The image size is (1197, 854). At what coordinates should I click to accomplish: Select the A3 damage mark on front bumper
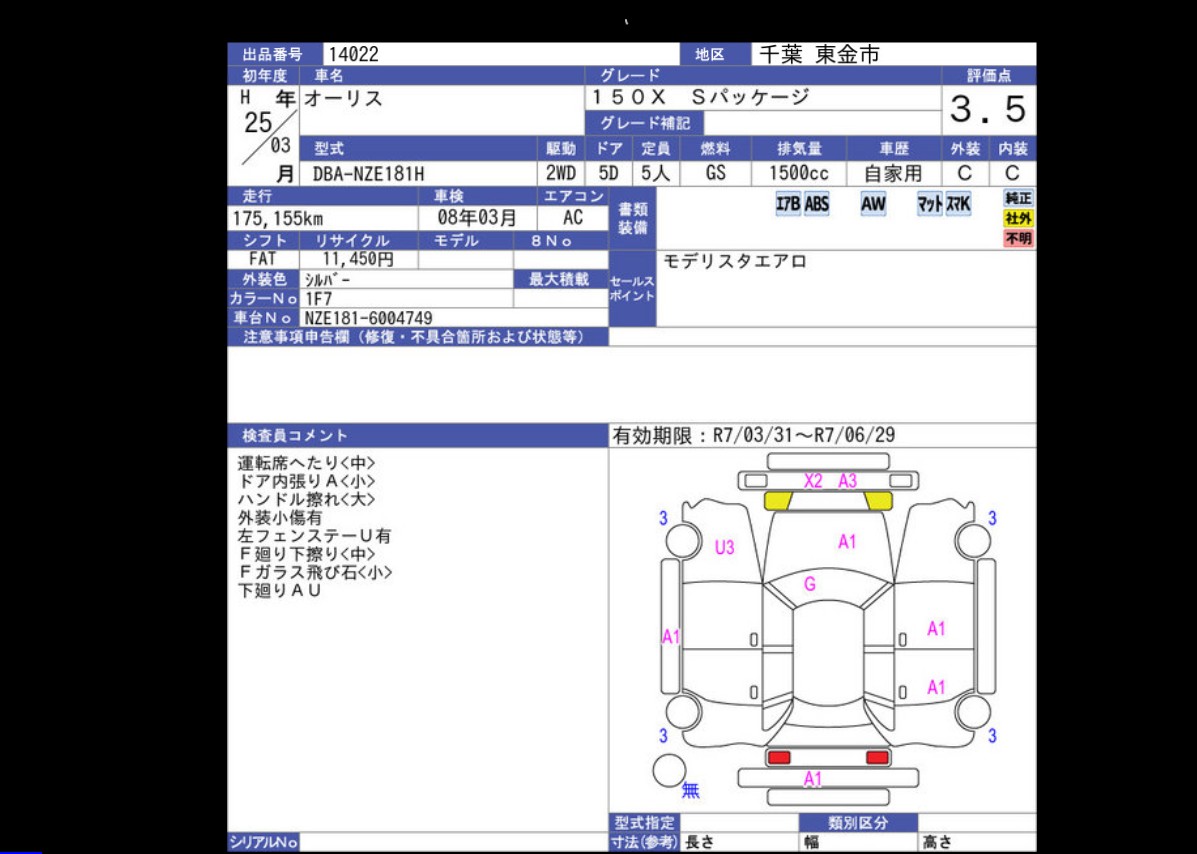pyautogui.click(x=847, y=481)
